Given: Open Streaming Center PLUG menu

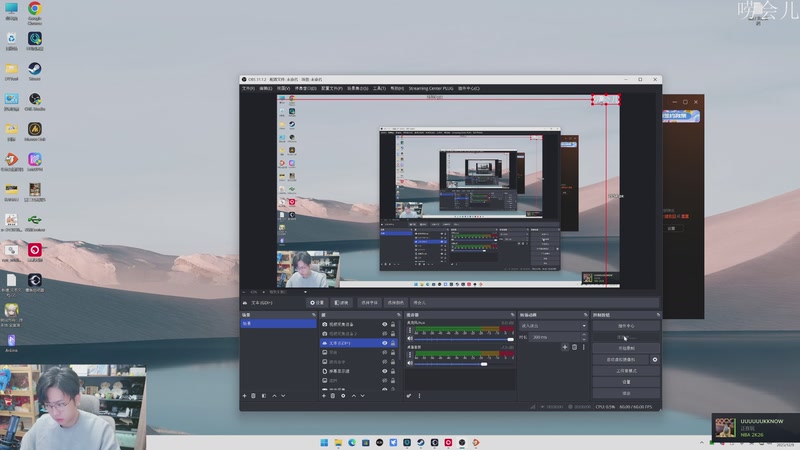Looking at the screenshot, I should click(x=431, y=88).
